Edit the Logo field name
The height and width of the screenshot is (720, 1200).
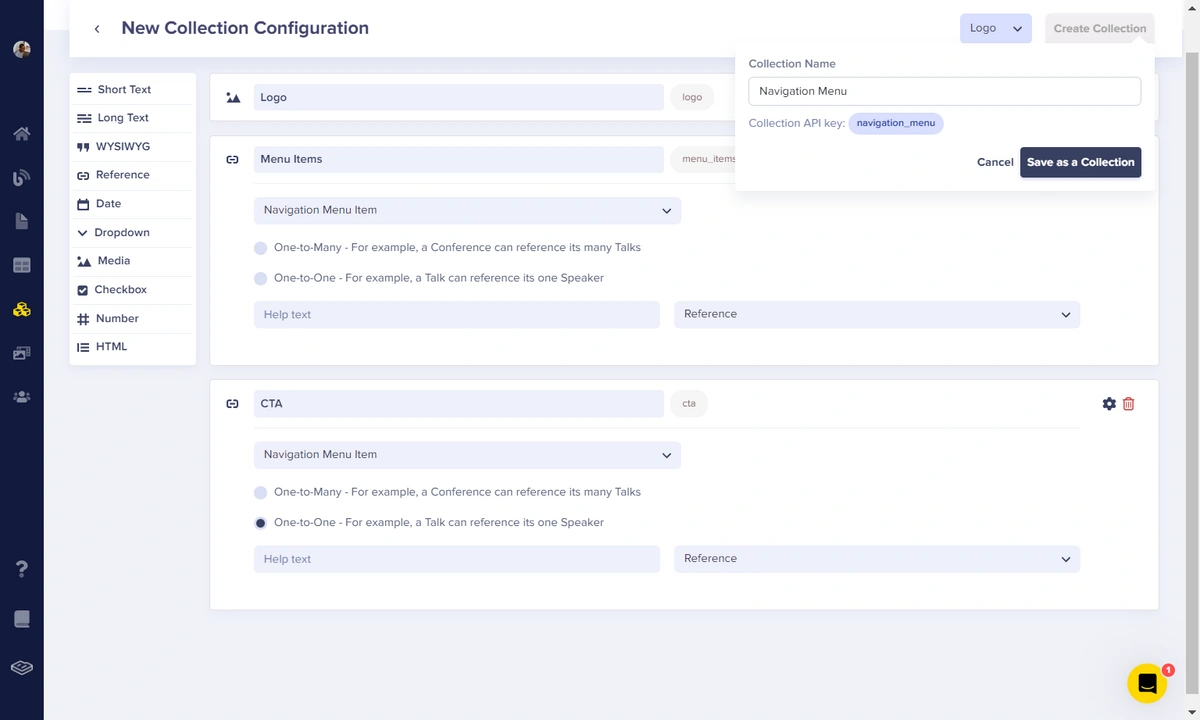pyautogui.click(x=458, y=98)
